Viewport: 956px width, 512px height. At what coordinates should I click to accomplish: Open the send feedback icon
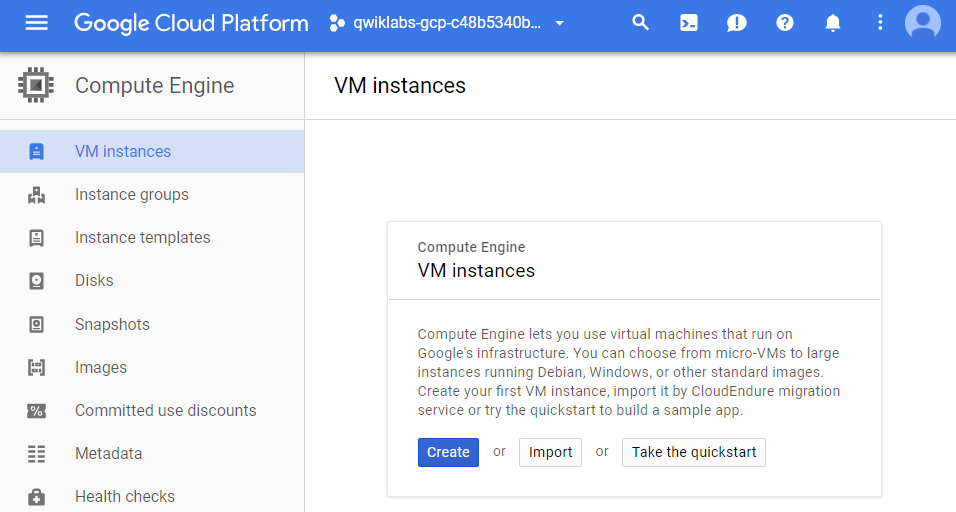[x=737, y=23]
